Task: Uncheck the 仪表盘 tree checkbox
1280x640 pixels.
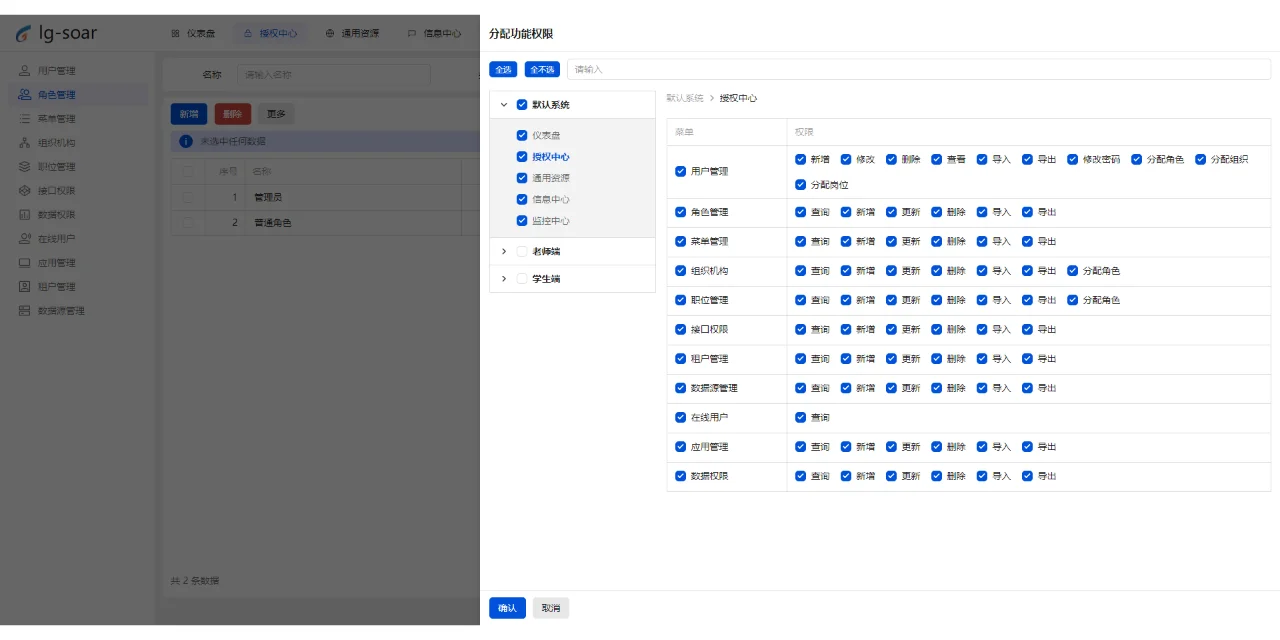Action: [x=522, y=135]
